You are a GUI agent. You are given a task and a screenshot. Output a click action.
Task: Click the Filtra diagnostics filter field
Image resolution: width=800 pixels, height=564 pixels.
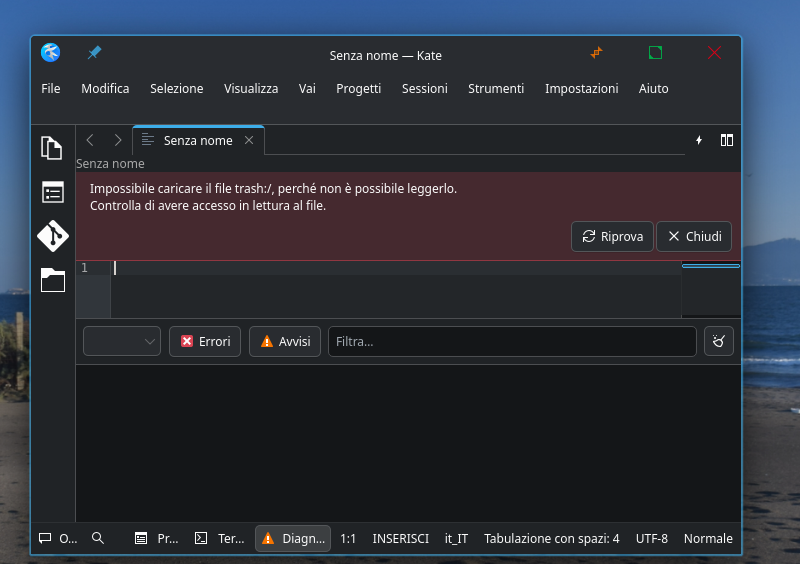coord(512,342)
